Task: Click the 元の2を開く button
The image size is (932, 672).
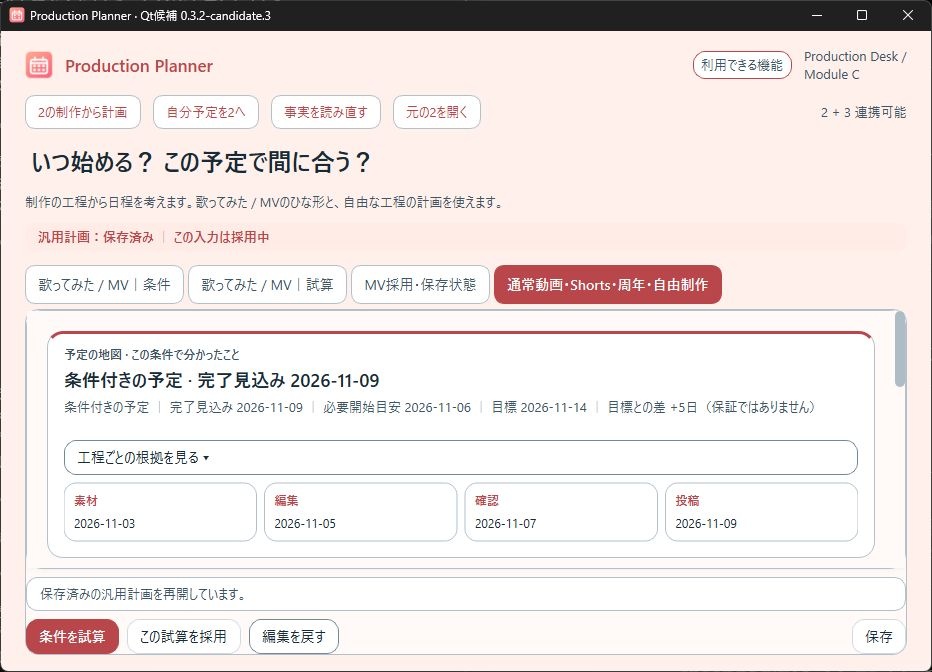Action: tap(437, 112)
